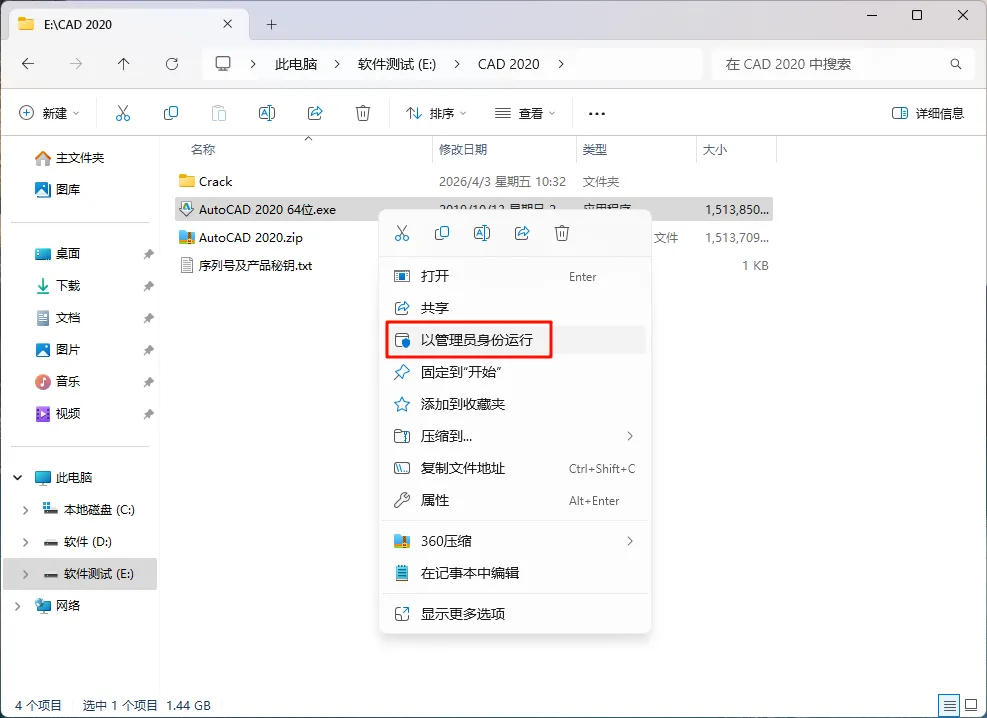Open 属性 from the context menu
This screenshot has height=718, width=987.
pyautogui.click(x=515, y=501)
